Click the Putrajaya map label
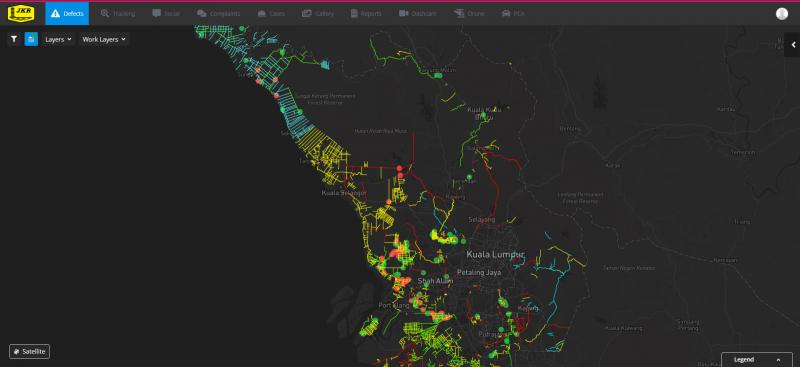Screen dimensions: 800x367 coord(492,334)
